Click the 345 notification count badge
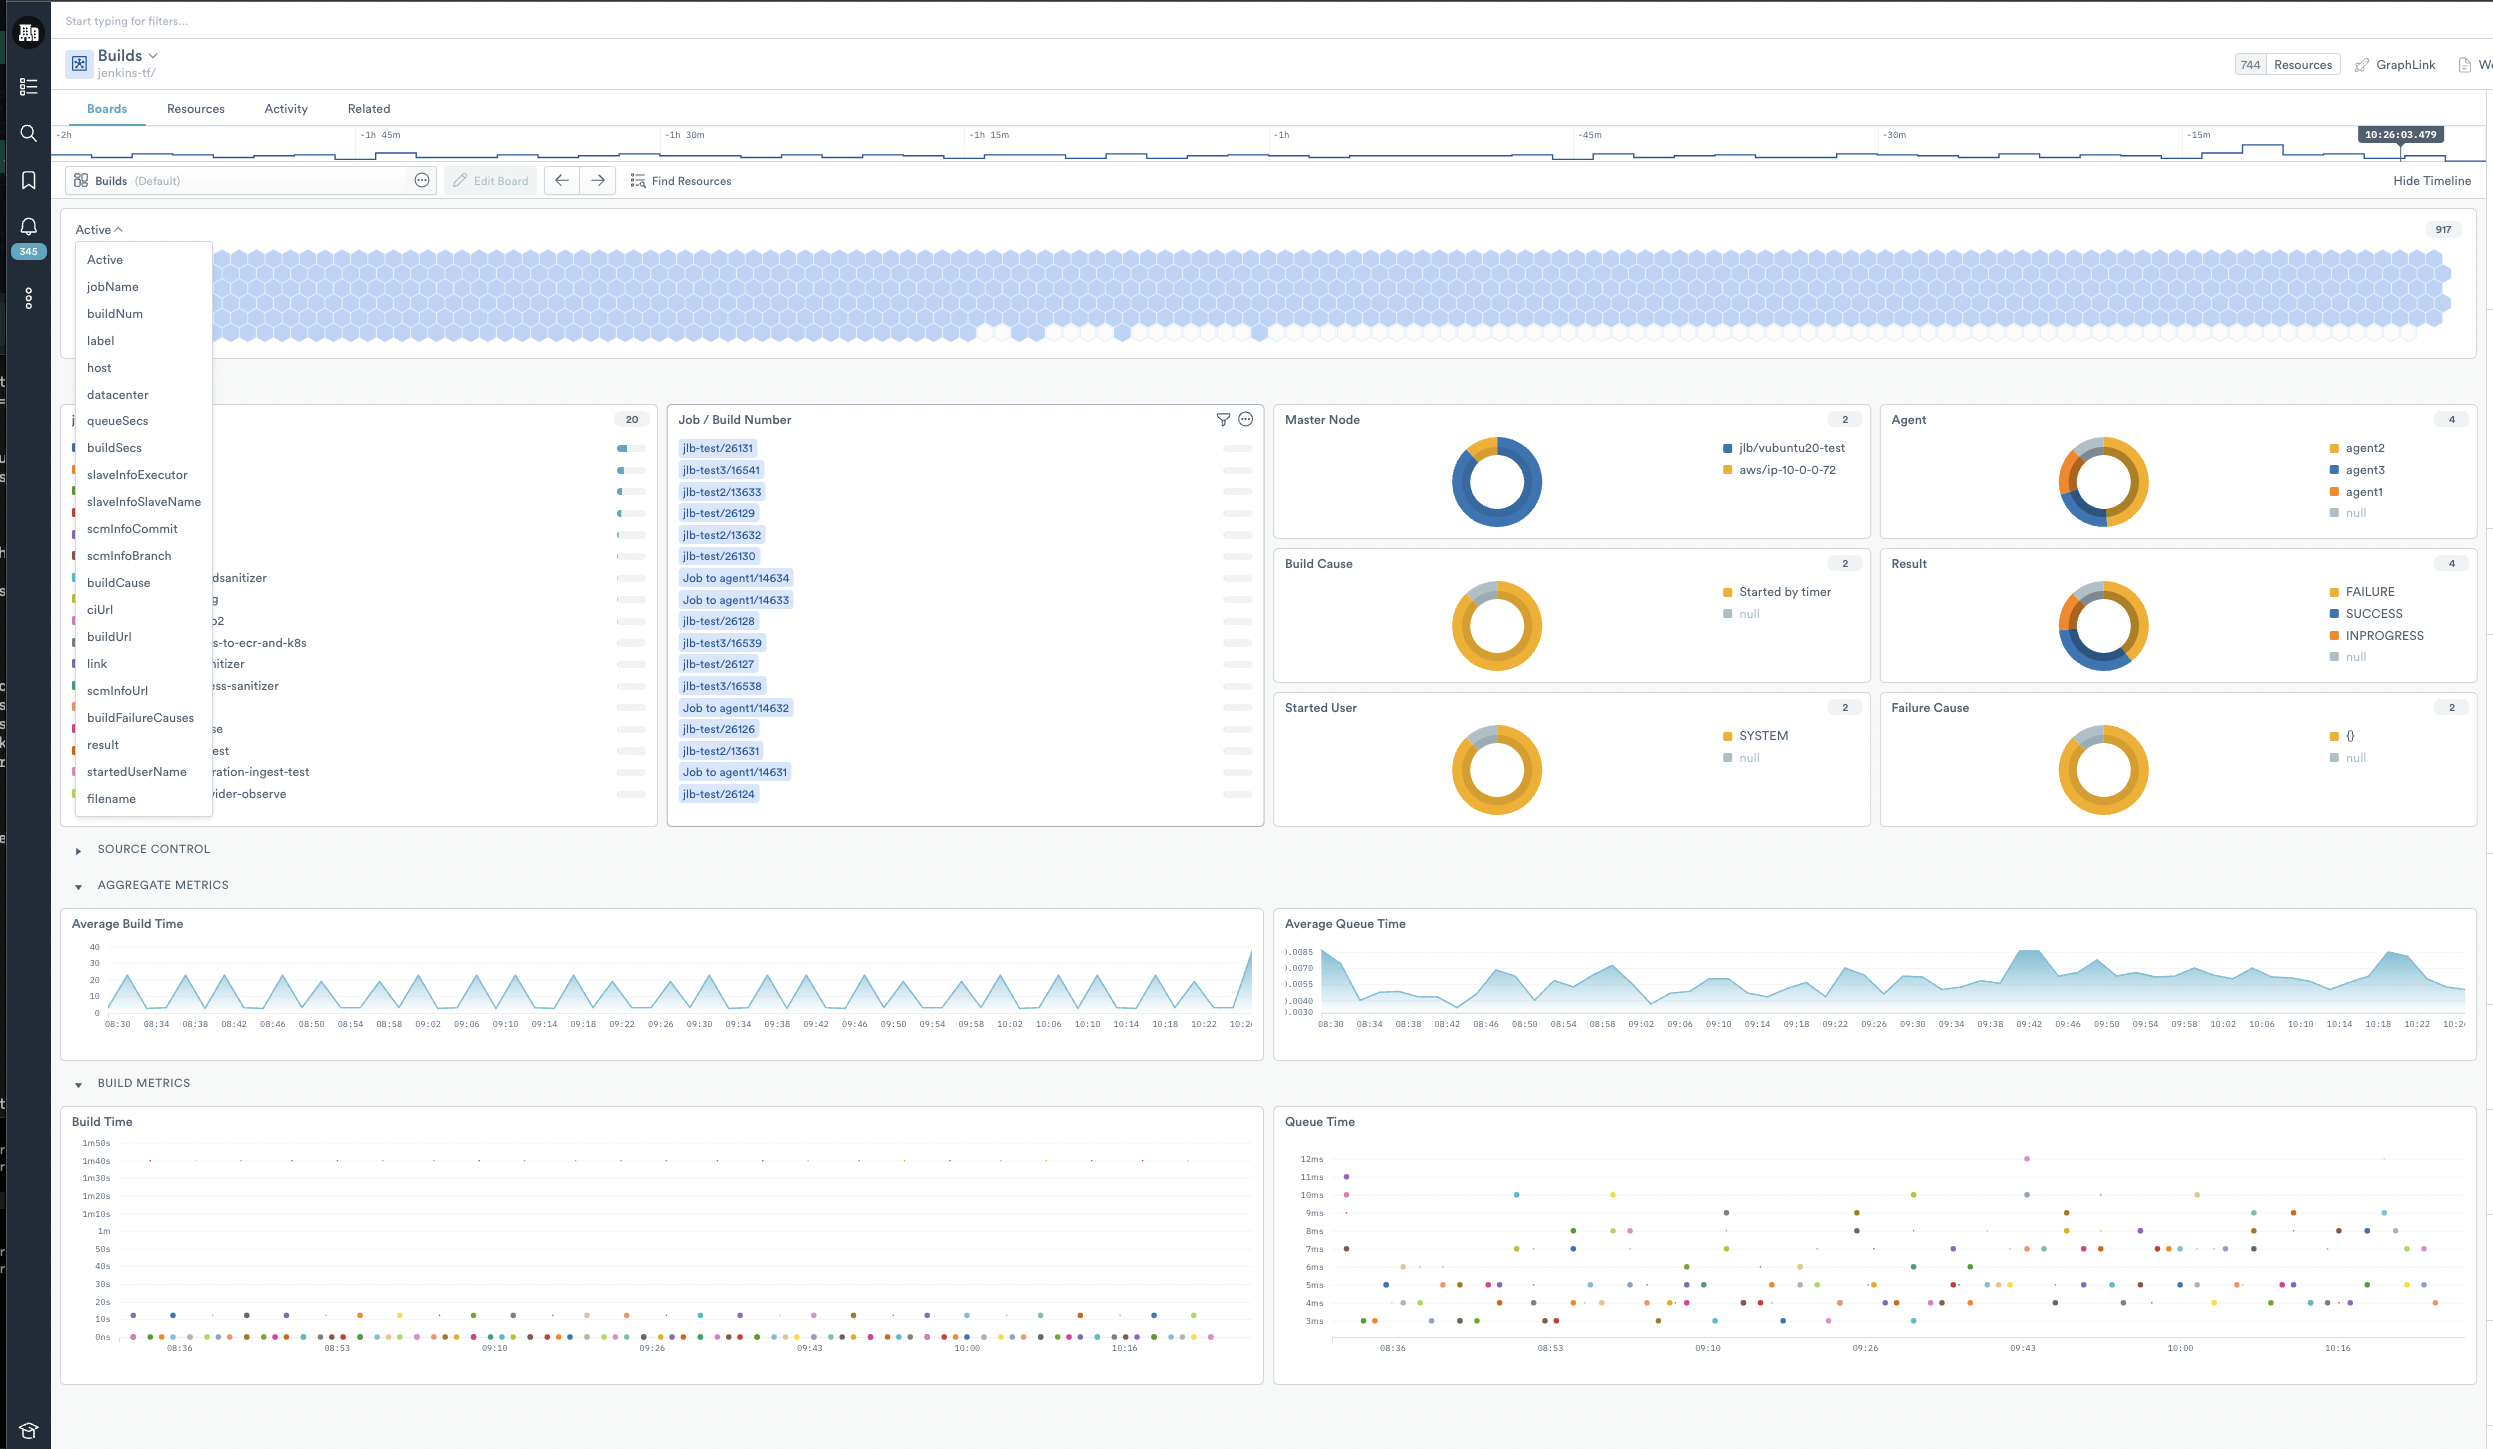 28,252
